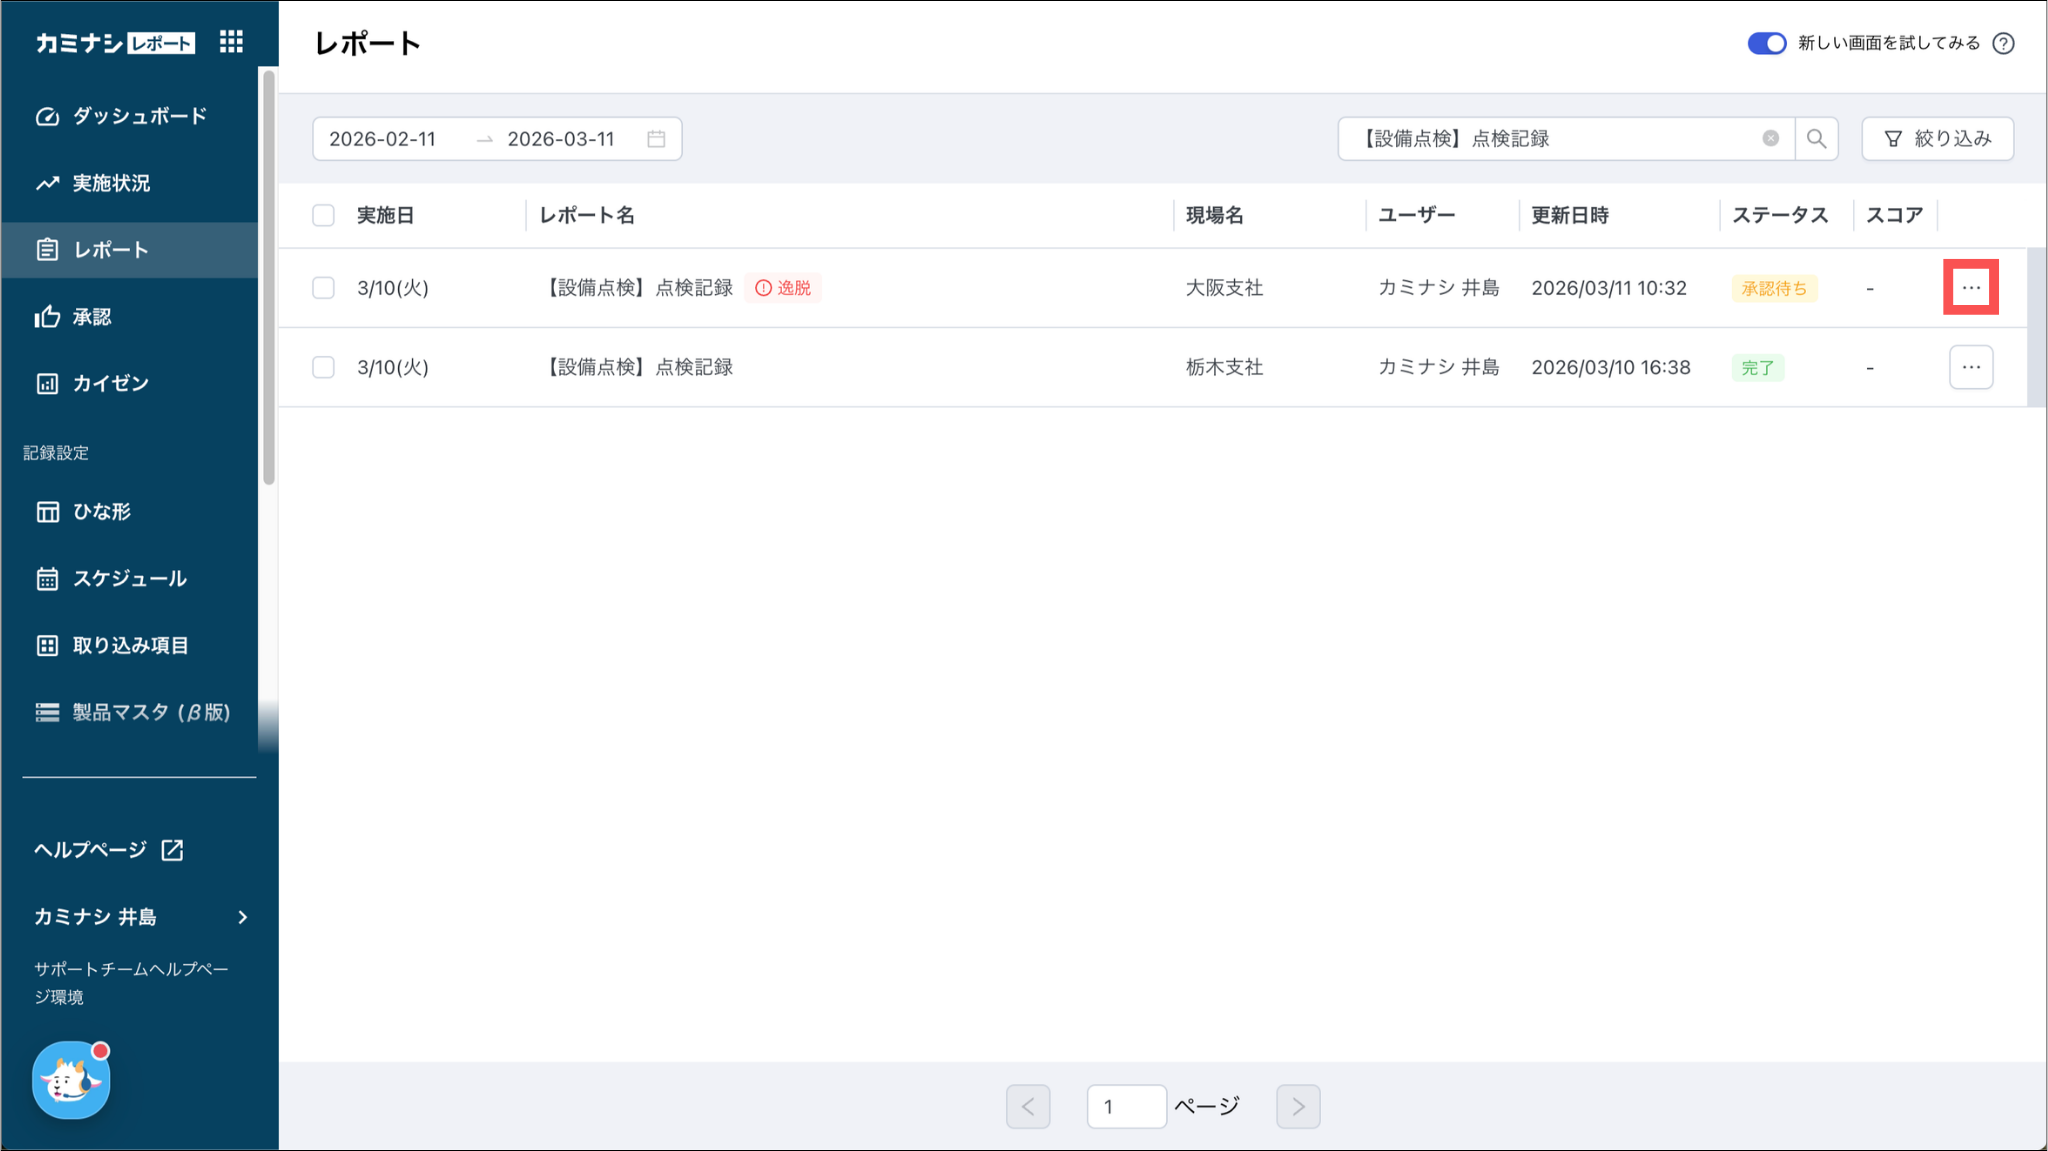Click the search magnifier icon
The width and height of the screenshot is (2048, 1151).
1816,139
